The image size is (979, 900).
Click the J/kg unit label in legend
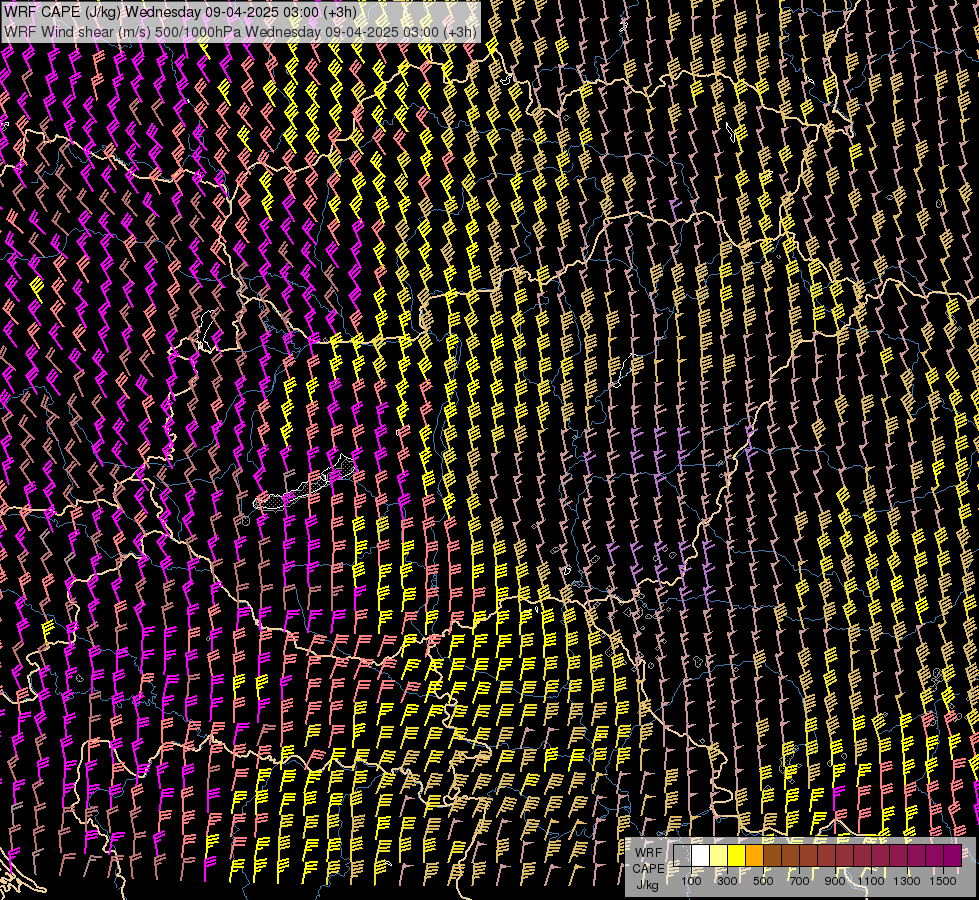pyautogui.click(x=648, y=885)
